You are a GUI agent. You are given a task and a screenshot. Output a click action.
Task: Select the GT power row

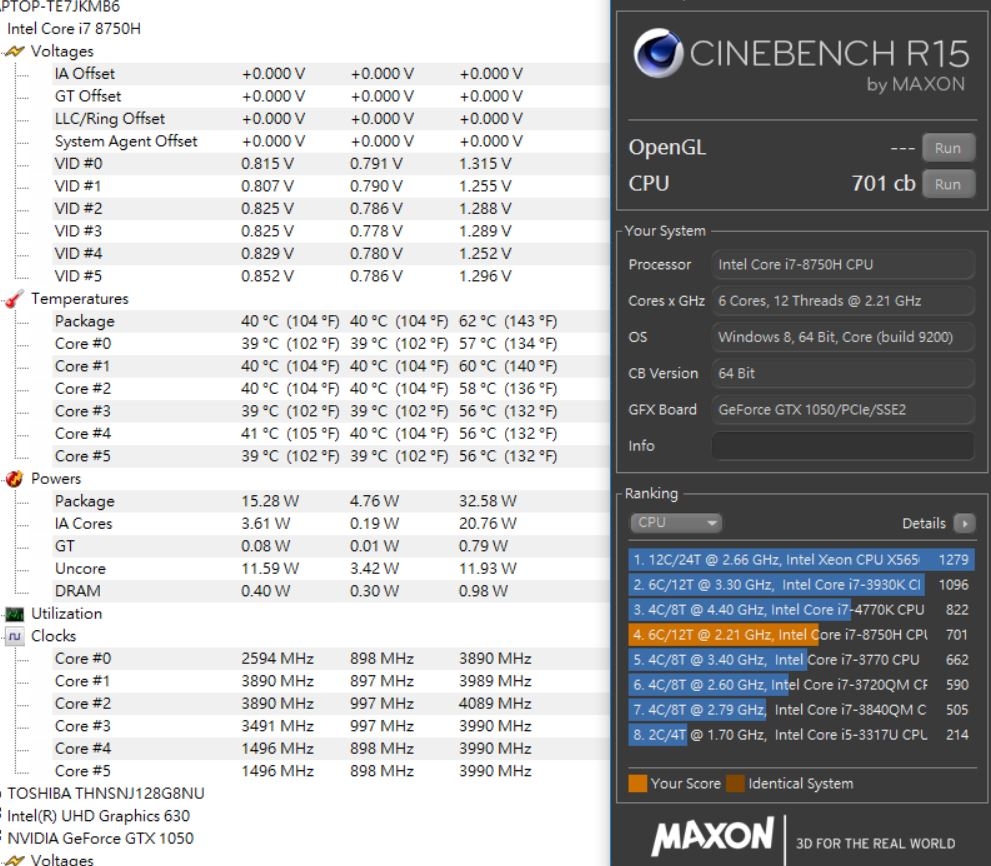coord(330,546)
